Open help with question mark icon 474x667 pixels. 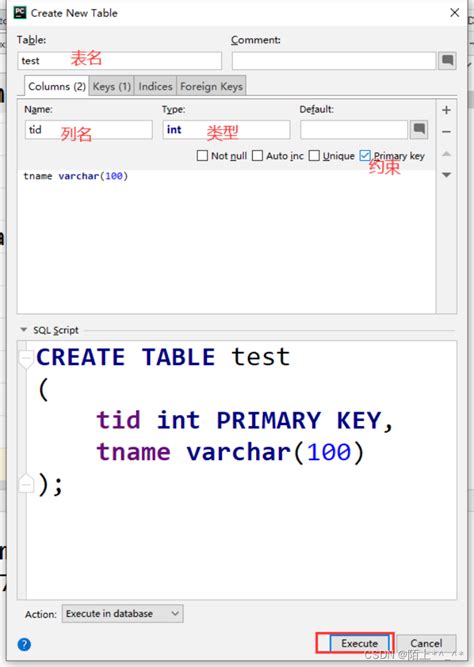pos(24,644)
